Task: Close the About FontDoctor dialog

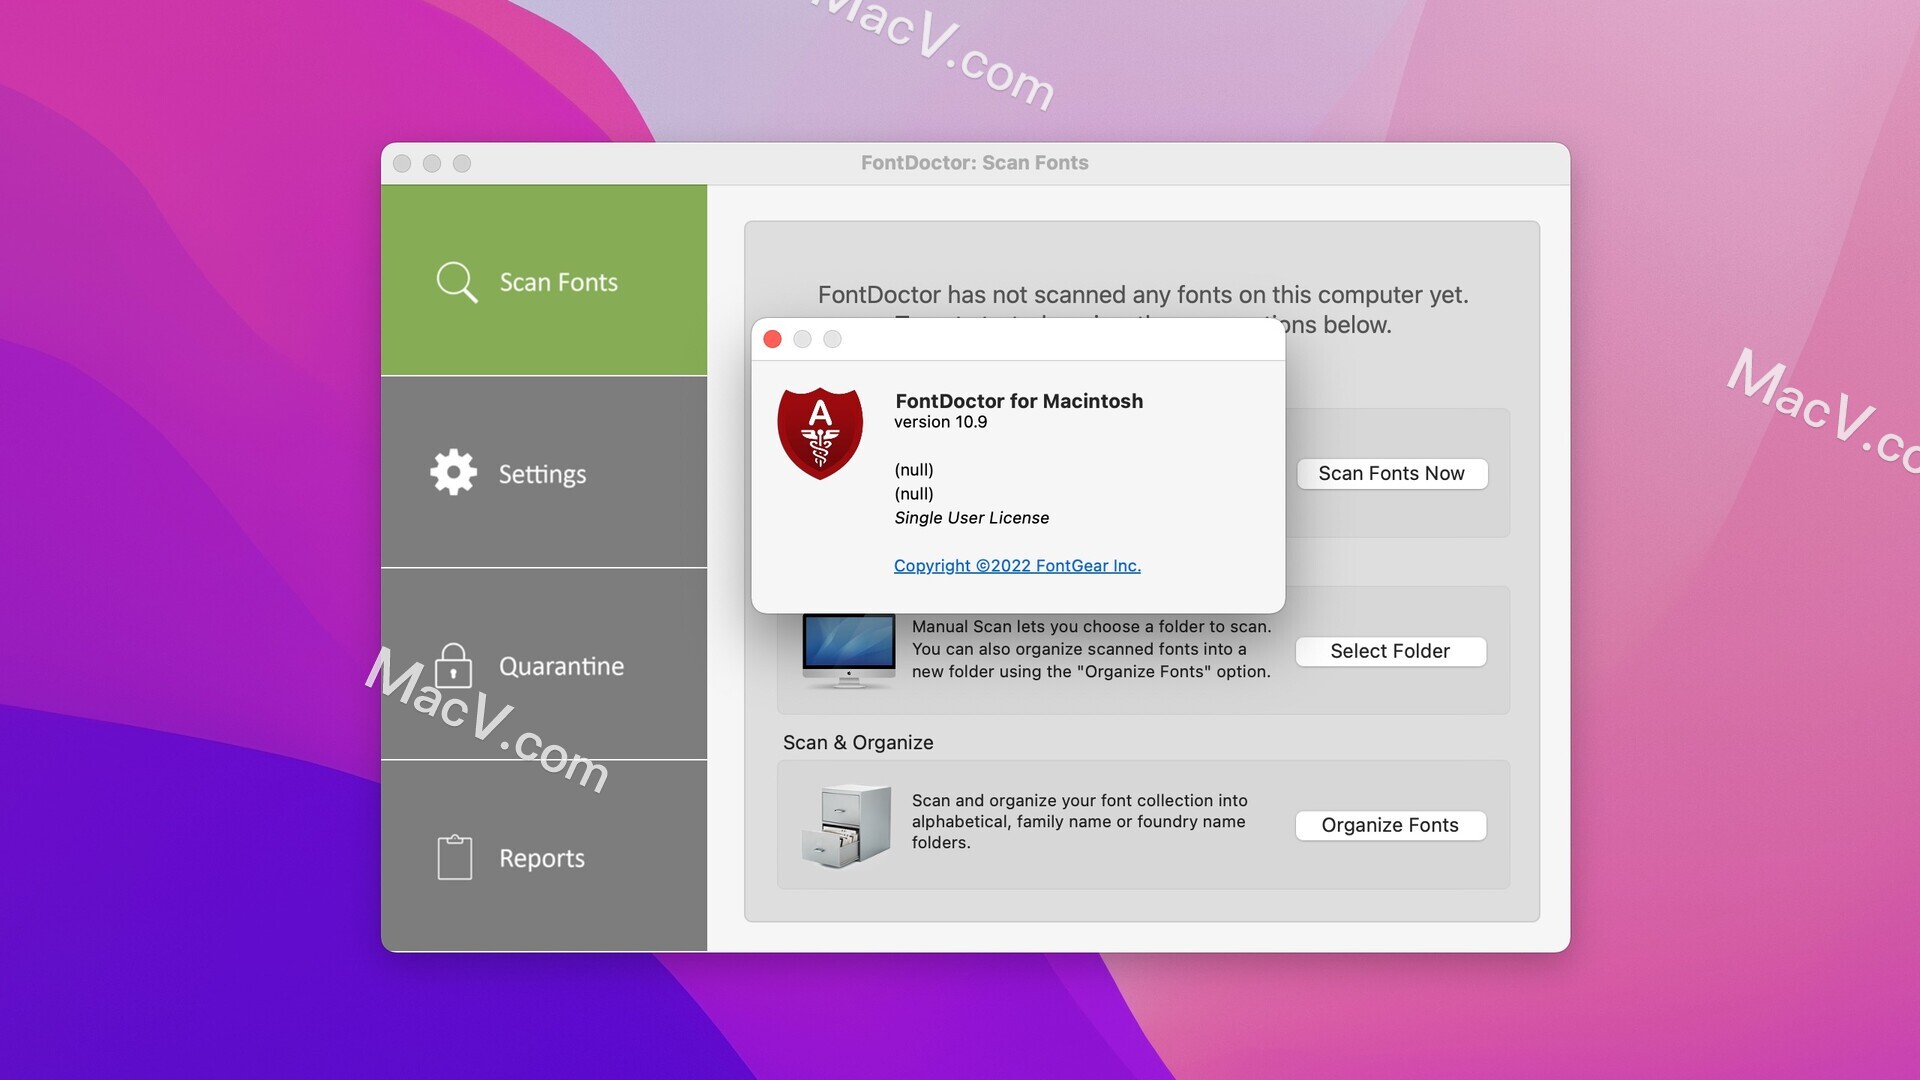Action: tap(772, 339)
